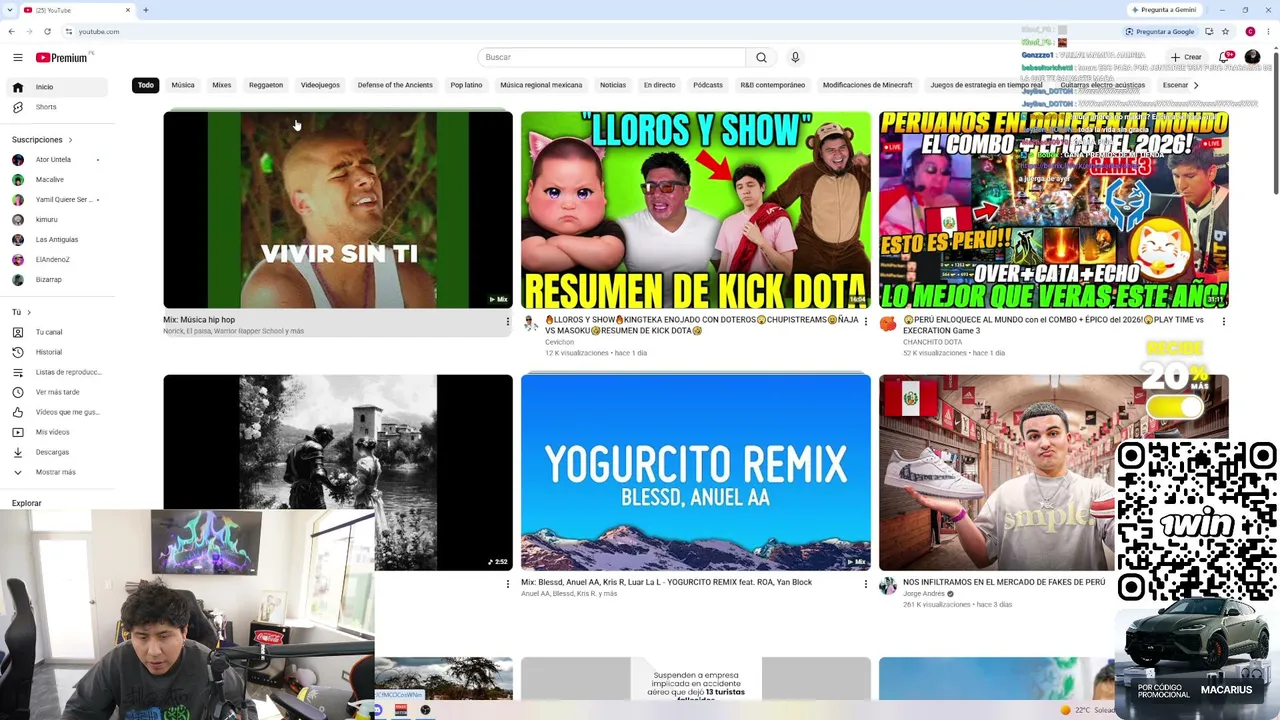This screenshot has width=1280, height=720.
Task: Click the Cevichon channel avatar
Action: (530, 323)
